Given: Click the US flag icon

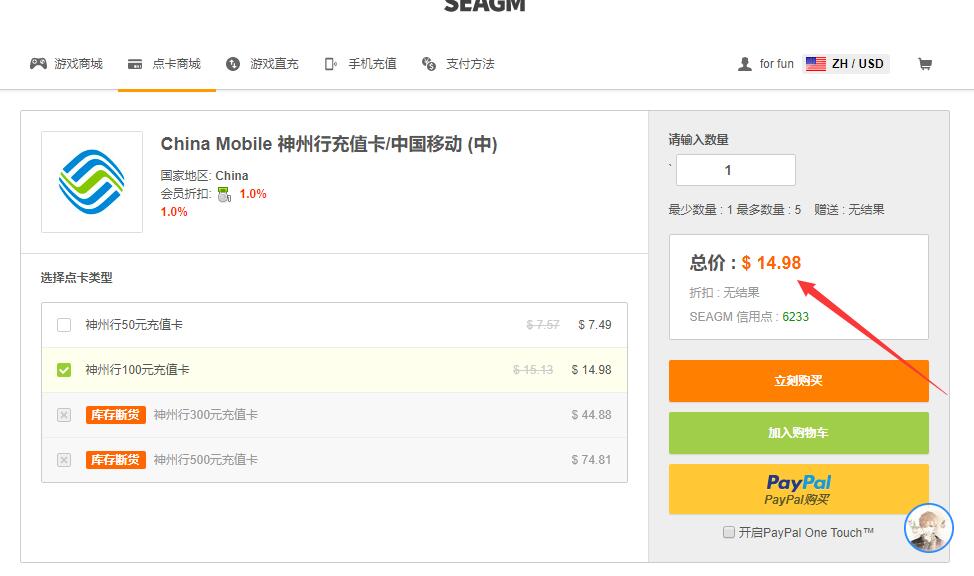Looking at the screenshot, I should click(x=816, y=63).
